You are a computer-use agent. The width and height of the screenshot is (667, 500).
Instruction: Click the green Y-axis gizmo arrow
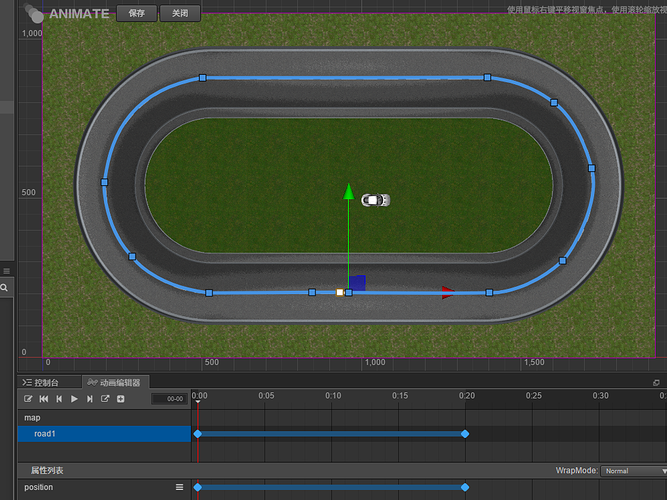click(x=348, y=191)
